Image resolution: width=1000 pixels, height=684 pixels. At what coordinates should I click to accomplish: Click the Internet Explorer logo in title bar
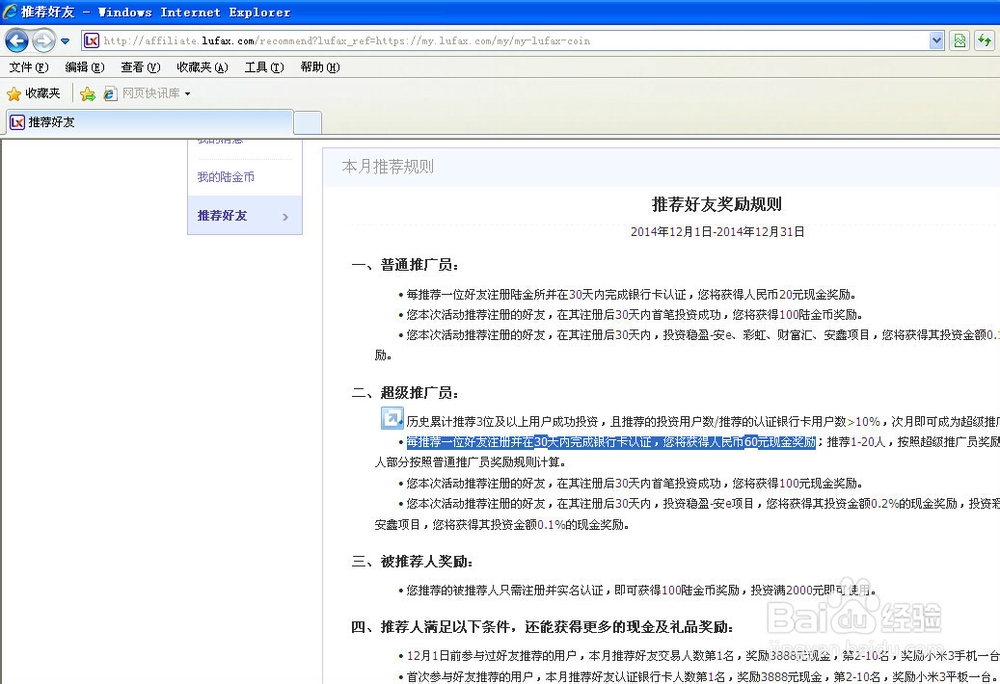10,11
